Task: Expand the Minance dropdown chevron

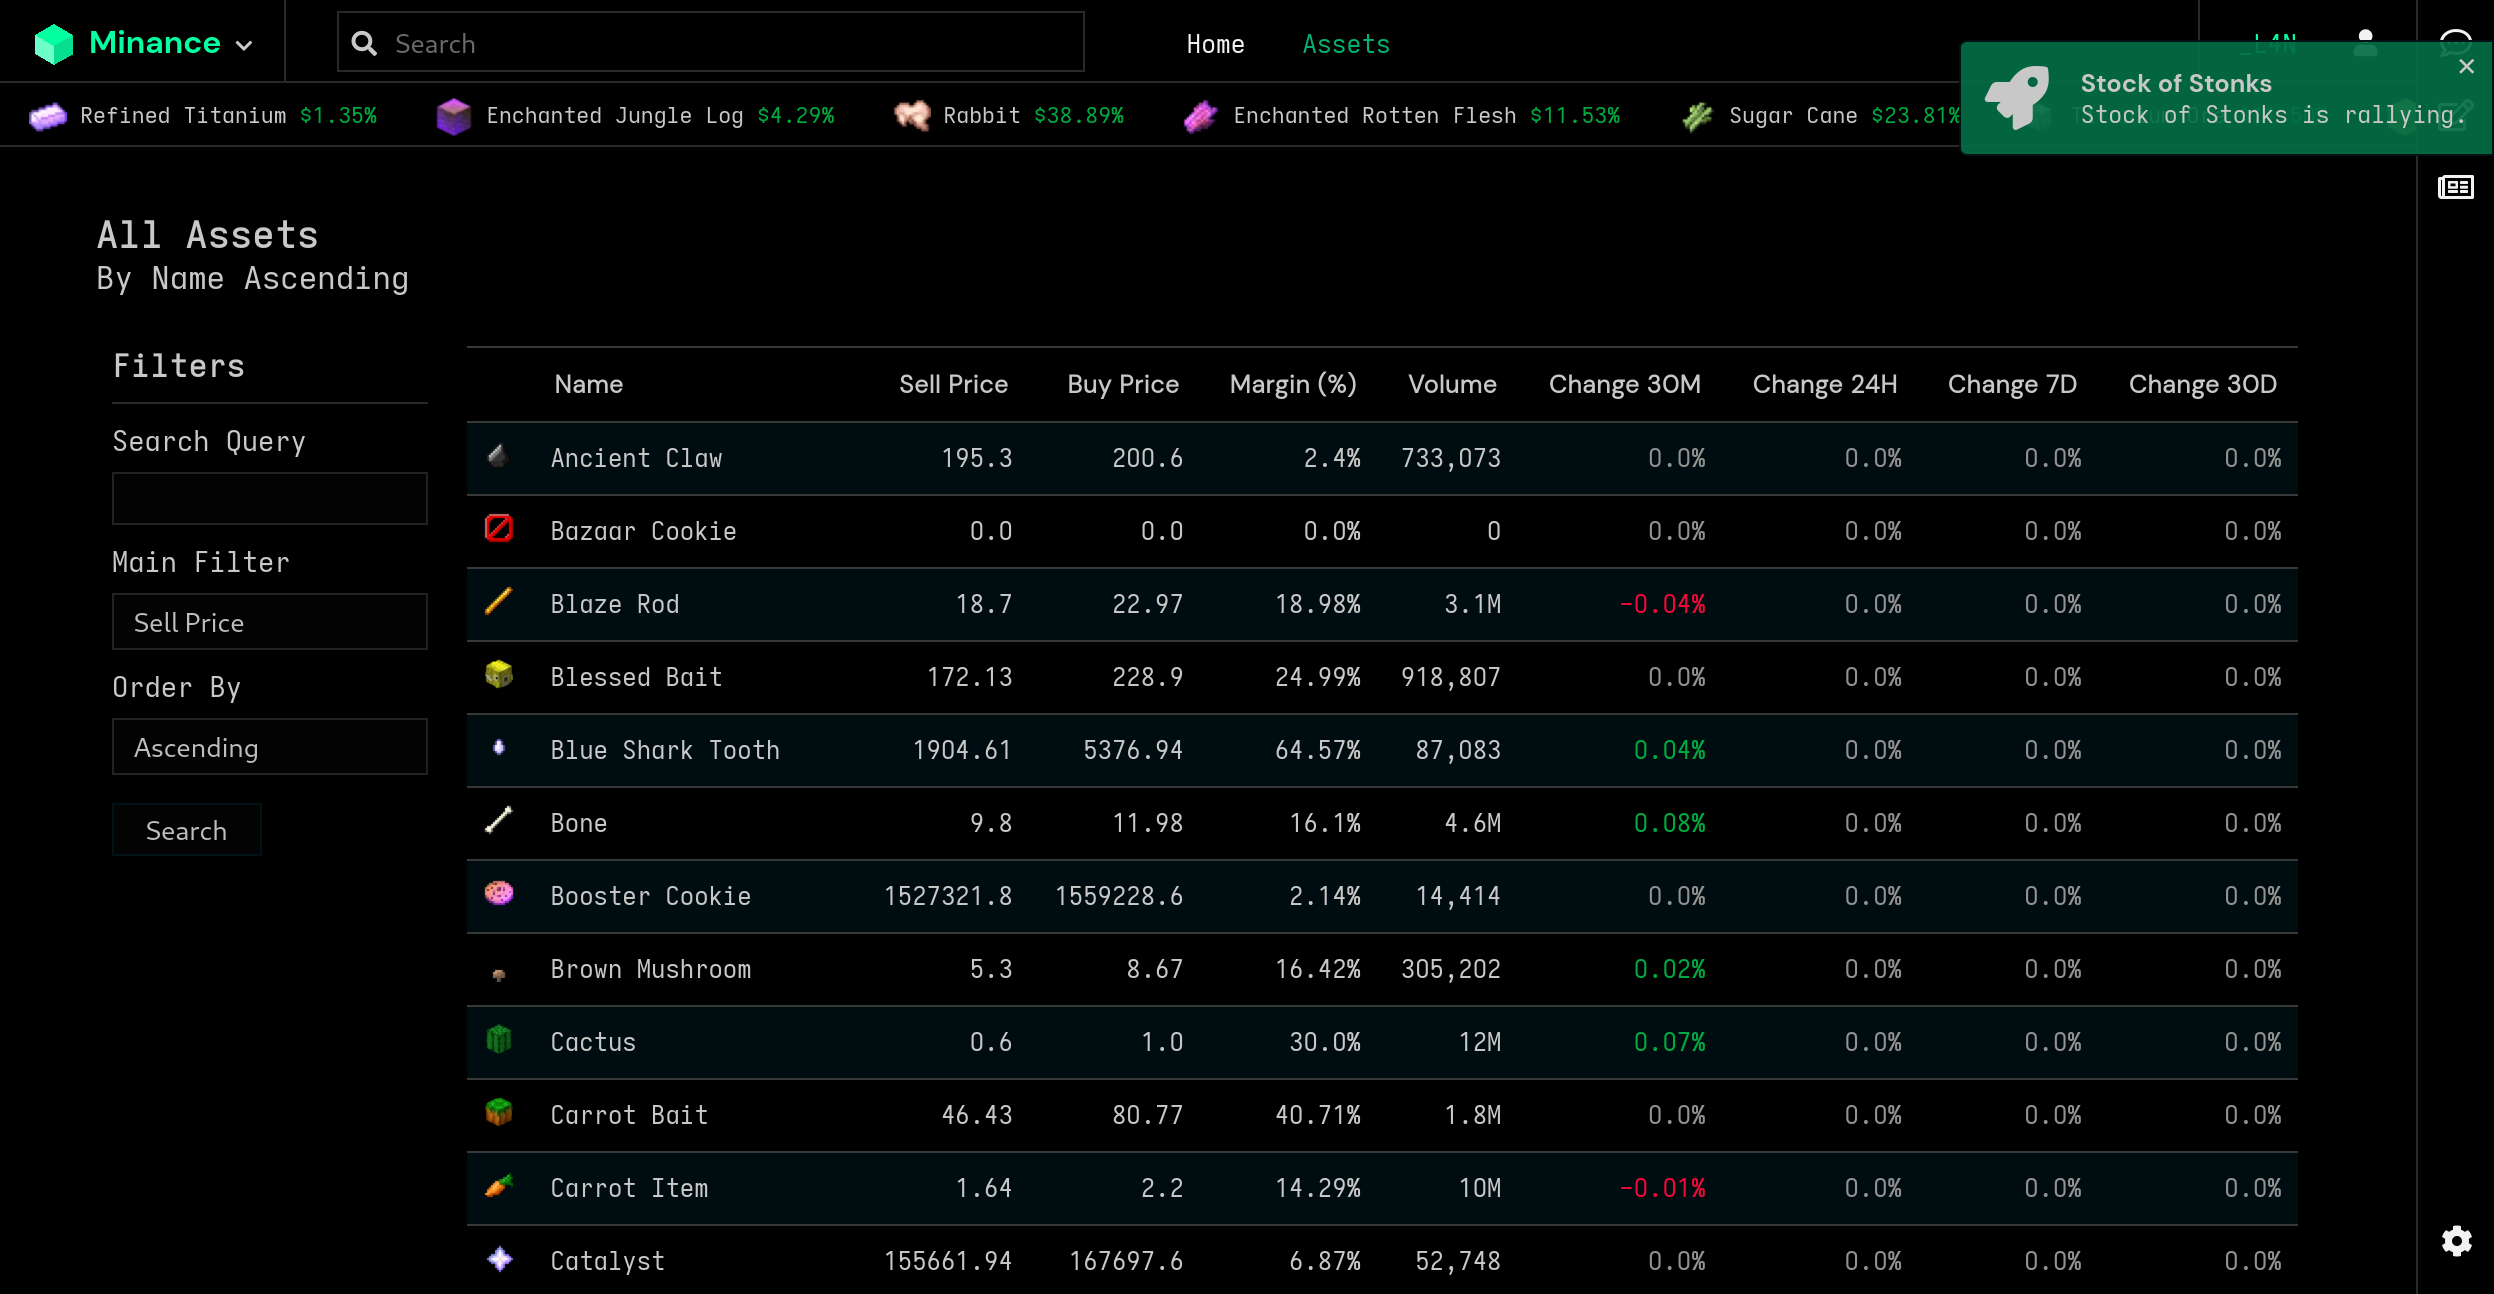Action: pyautogui.click(x=244, y=45)
